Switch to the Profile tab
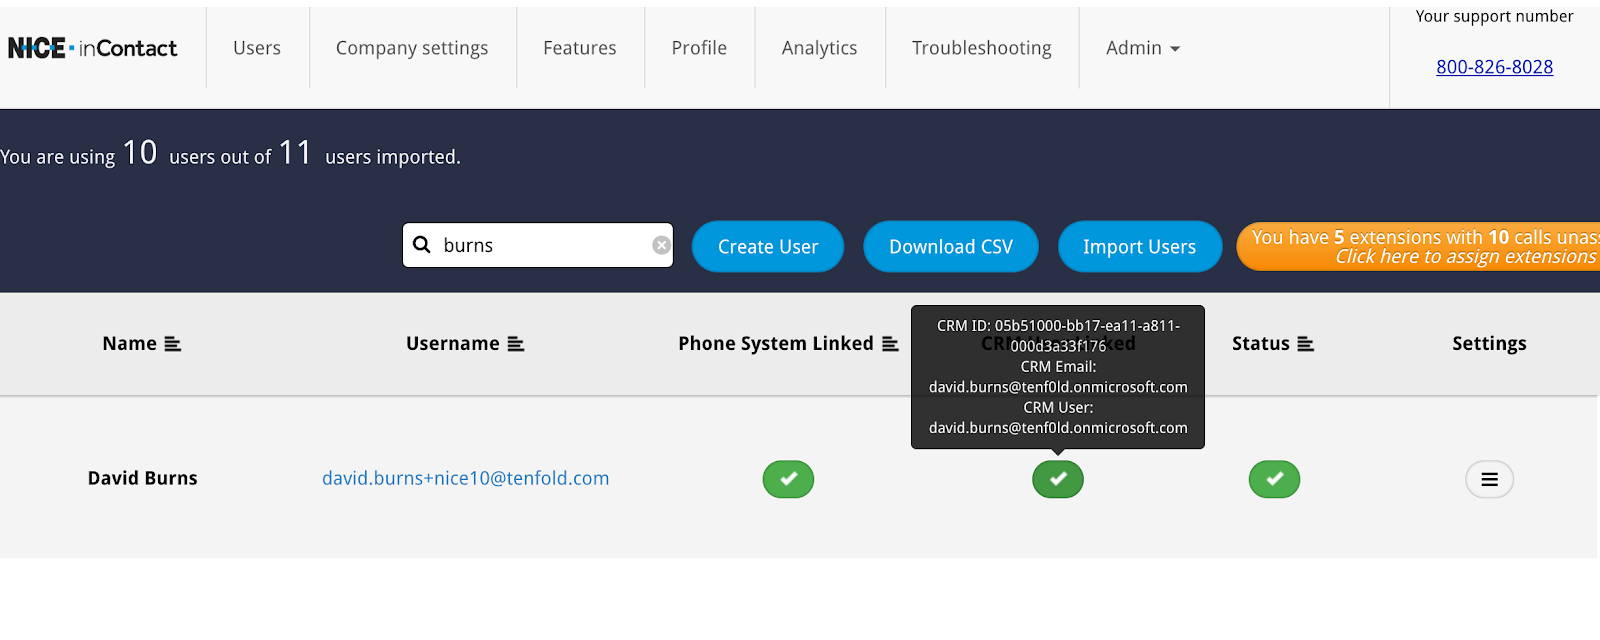Viewport: 1600px width, 640px height. click(699, 48)
